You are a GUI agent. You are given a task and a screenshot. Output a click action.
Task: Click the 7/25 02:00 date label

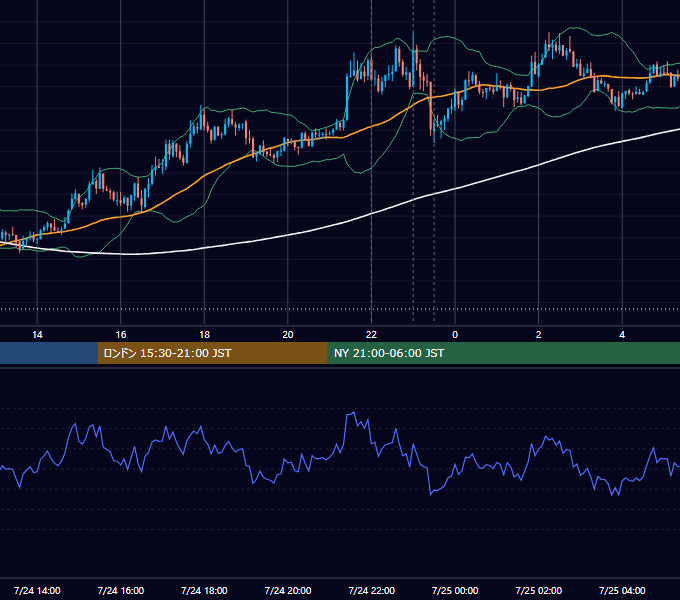coord(539,590)
